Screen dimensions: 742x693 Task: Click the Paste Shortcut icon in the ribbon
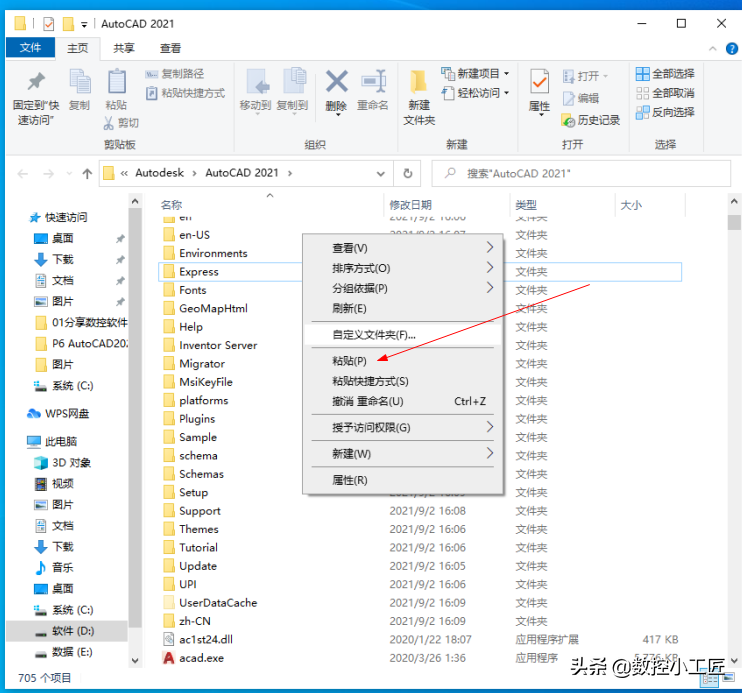(x=151, y=93)
